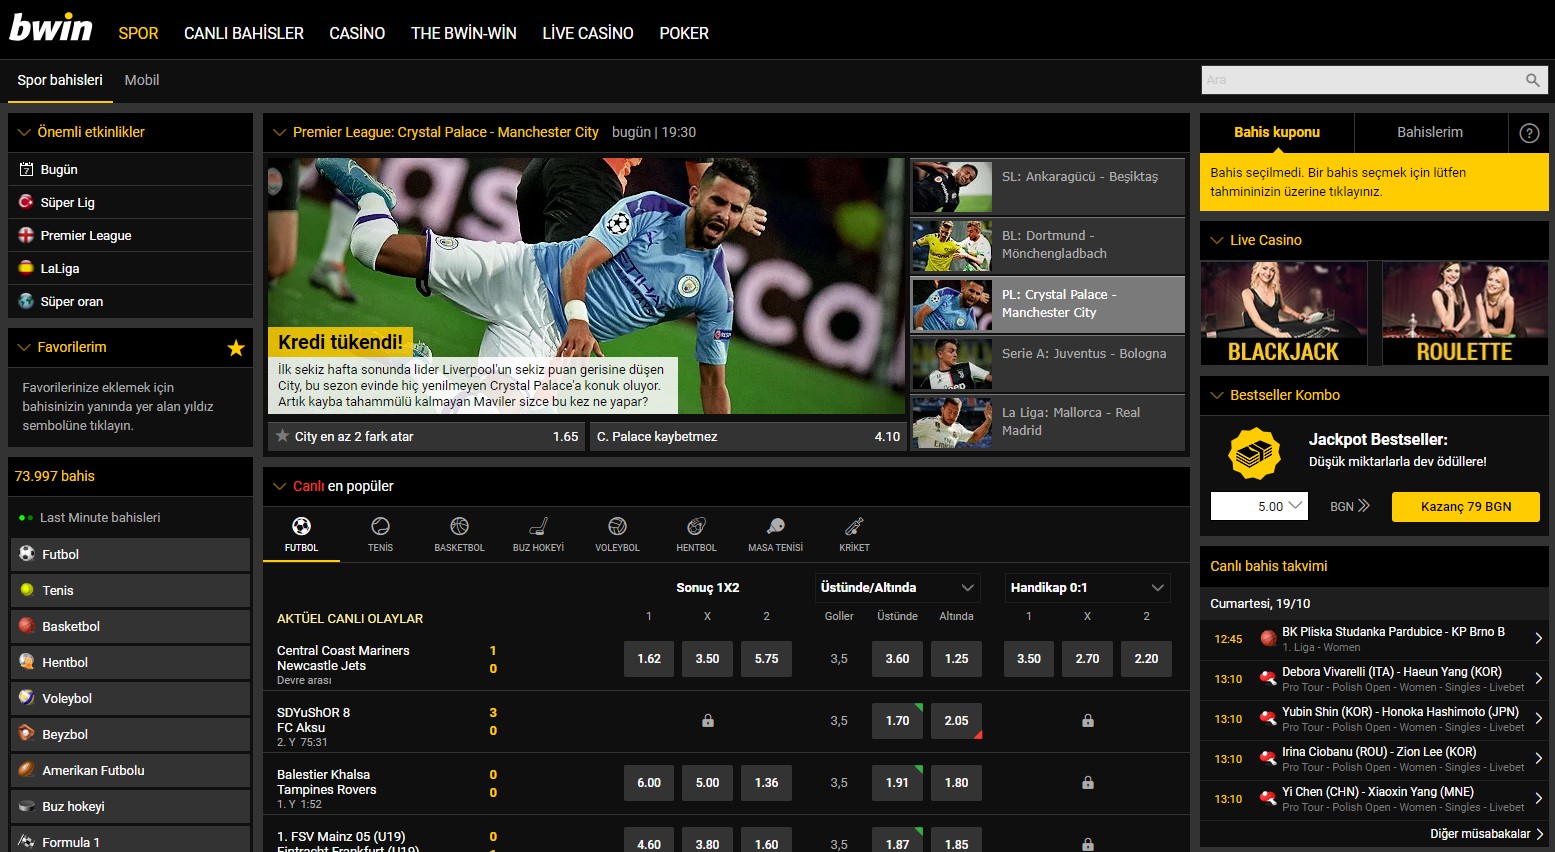Select the La Liga: Mallorca - Real Madrid item
1555x852 pixels.
(x=1048, y=422)
